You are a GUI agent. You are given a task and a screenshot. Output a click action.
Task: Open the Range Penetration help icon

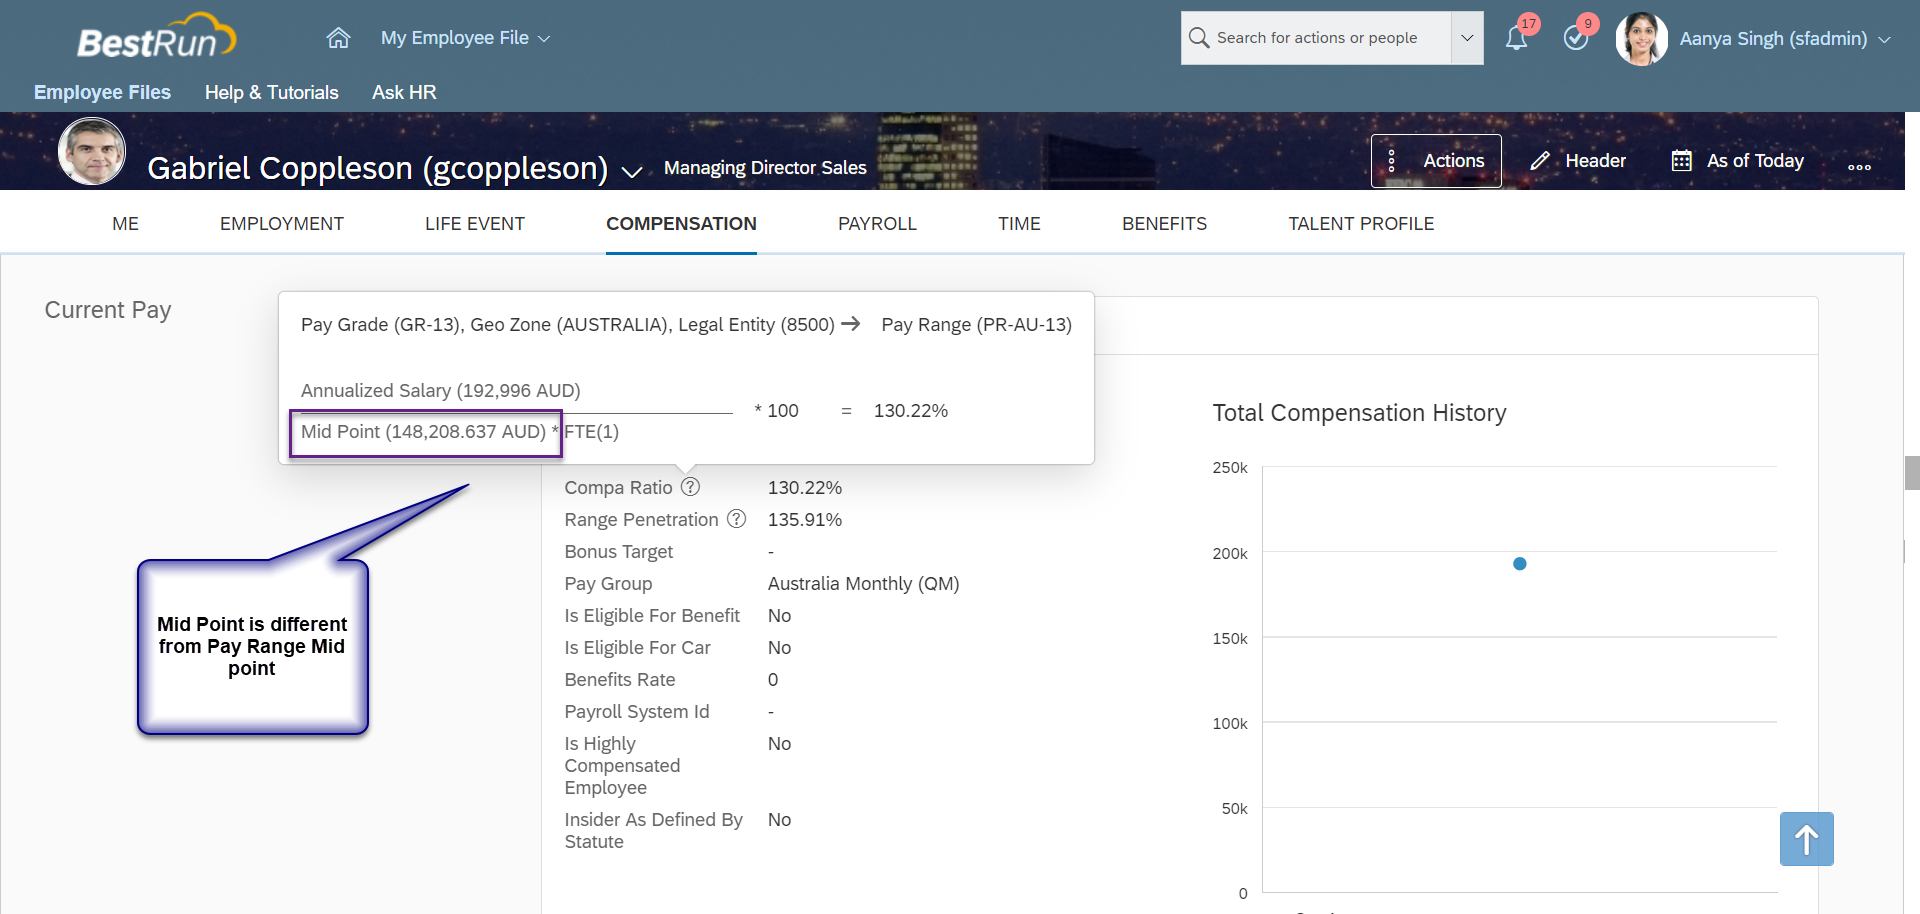736,519
